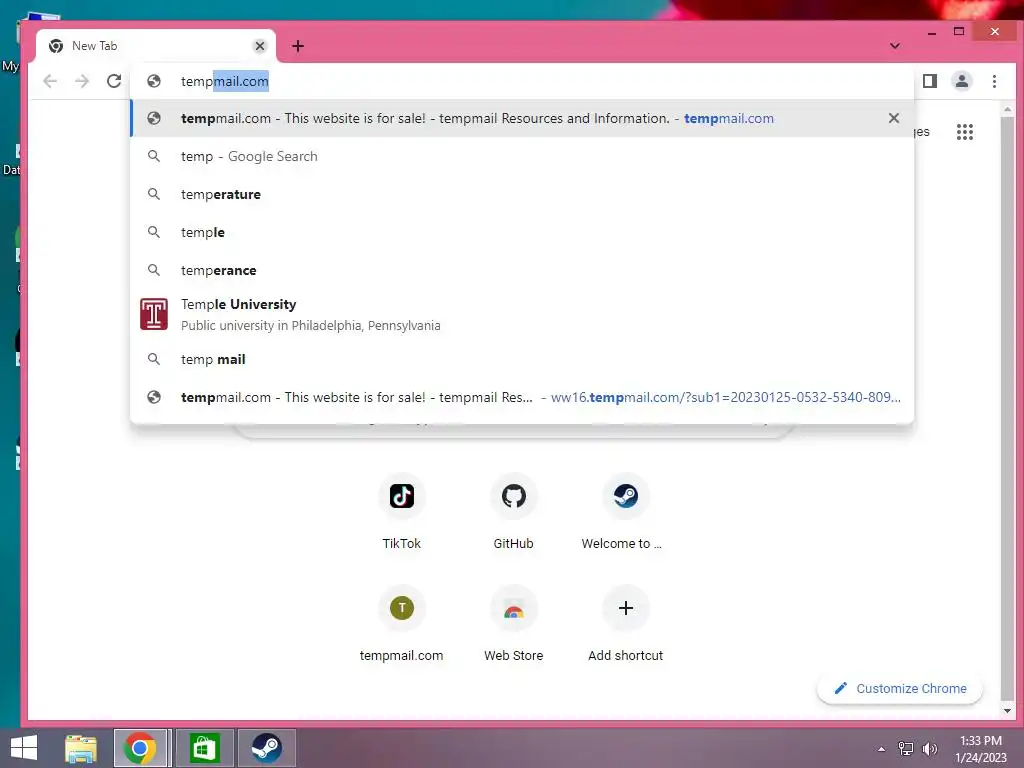Click the network tray icon
The height and width of the screenshot is (768, 1024).
(906, 749)
